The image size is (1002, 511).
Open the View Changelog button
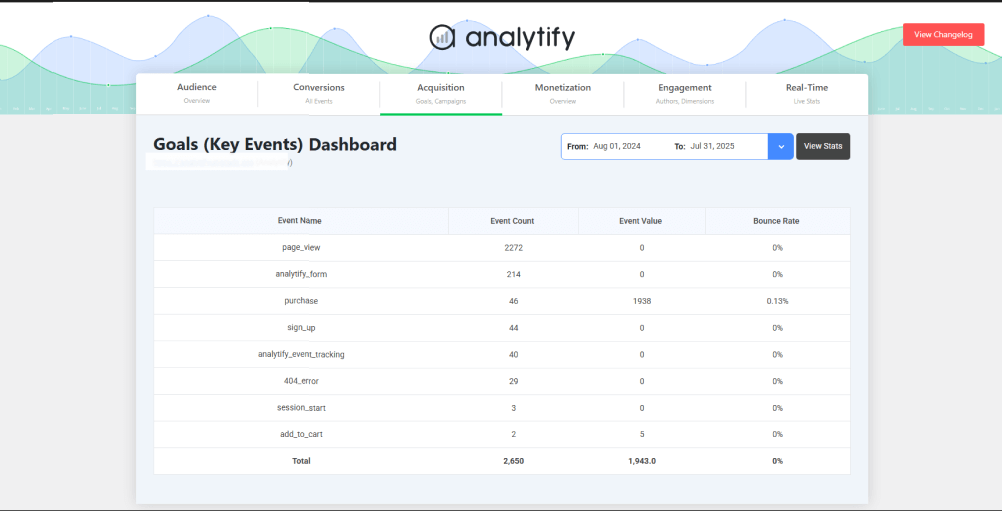coord(943,34)
